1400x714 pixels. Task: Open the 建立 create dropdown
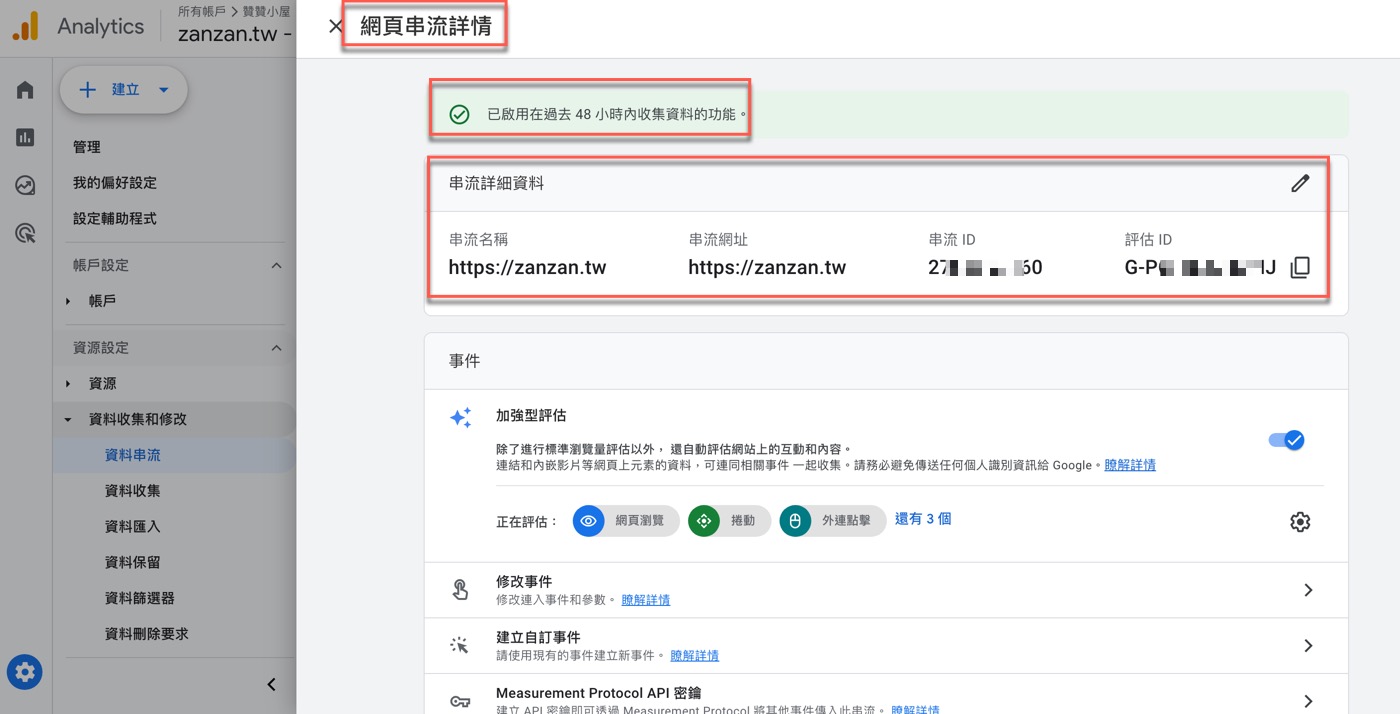coord(124,90)
